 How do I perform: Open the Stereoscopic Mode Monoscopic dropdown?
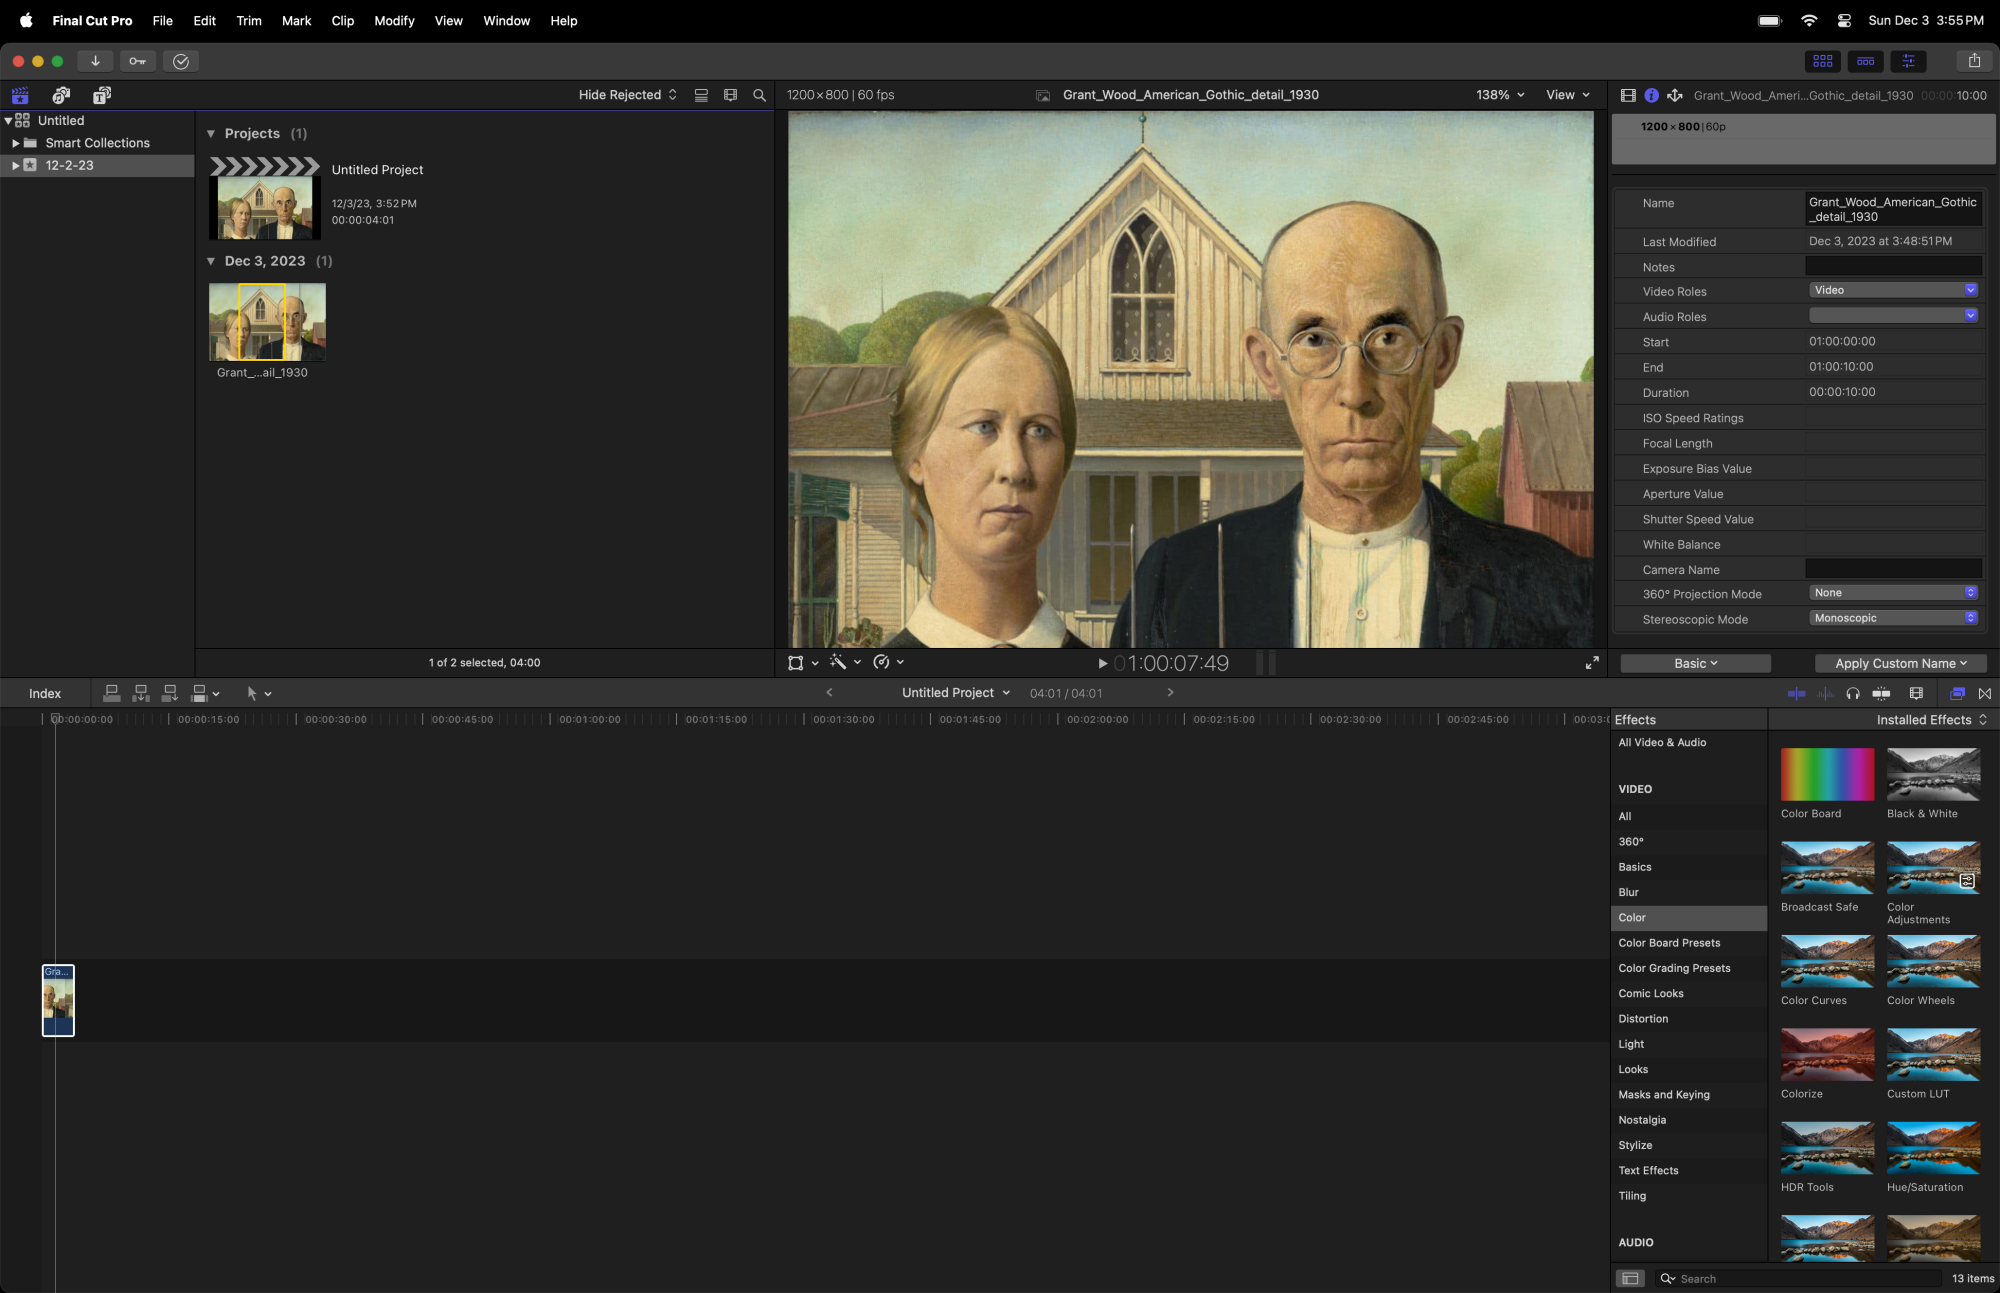(1893, 618)
